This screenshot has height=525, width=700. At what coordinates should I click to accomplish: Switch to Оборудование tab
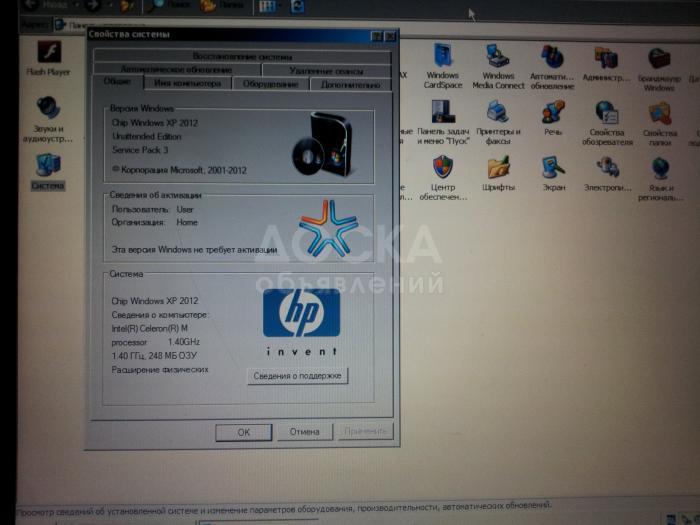pyautogui.click(x=271, y=84)
